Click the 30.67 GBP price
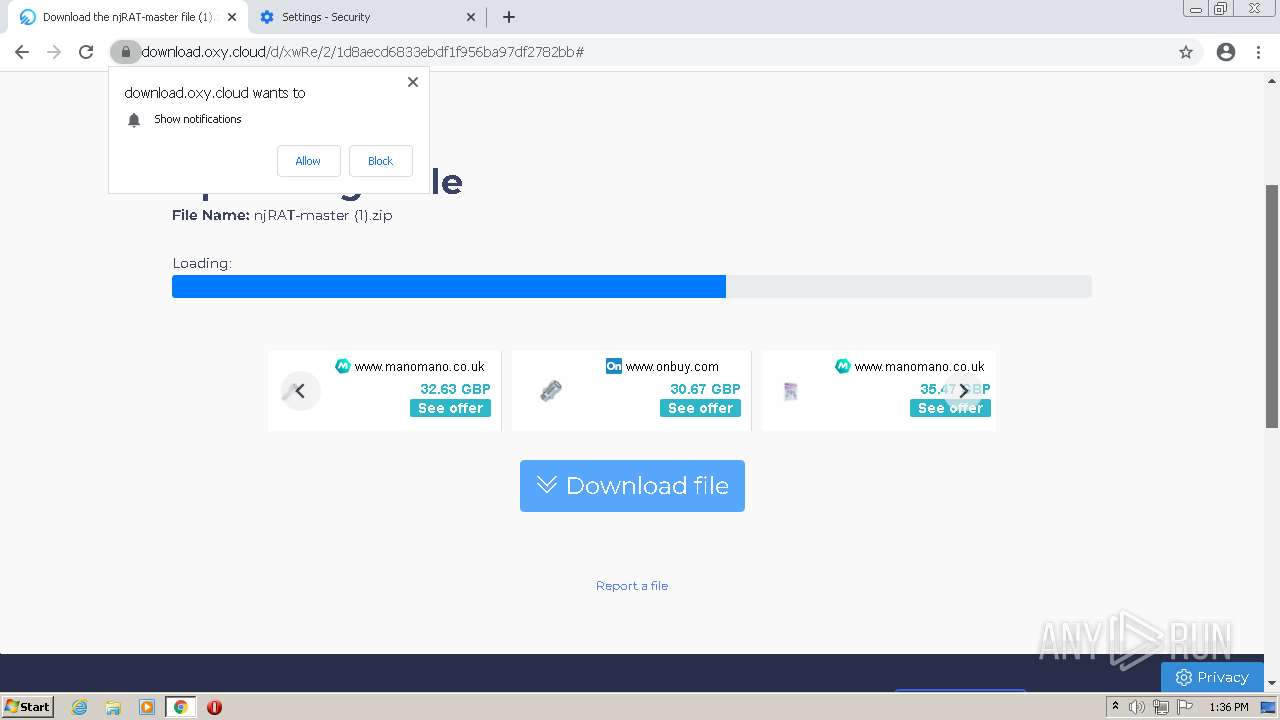1280x720 pixels. coord(705,389)
